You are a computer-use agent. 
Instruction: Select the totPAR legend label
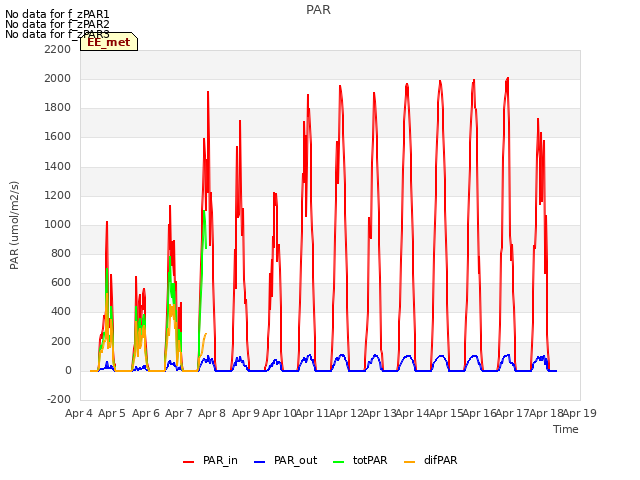[370, 460]
